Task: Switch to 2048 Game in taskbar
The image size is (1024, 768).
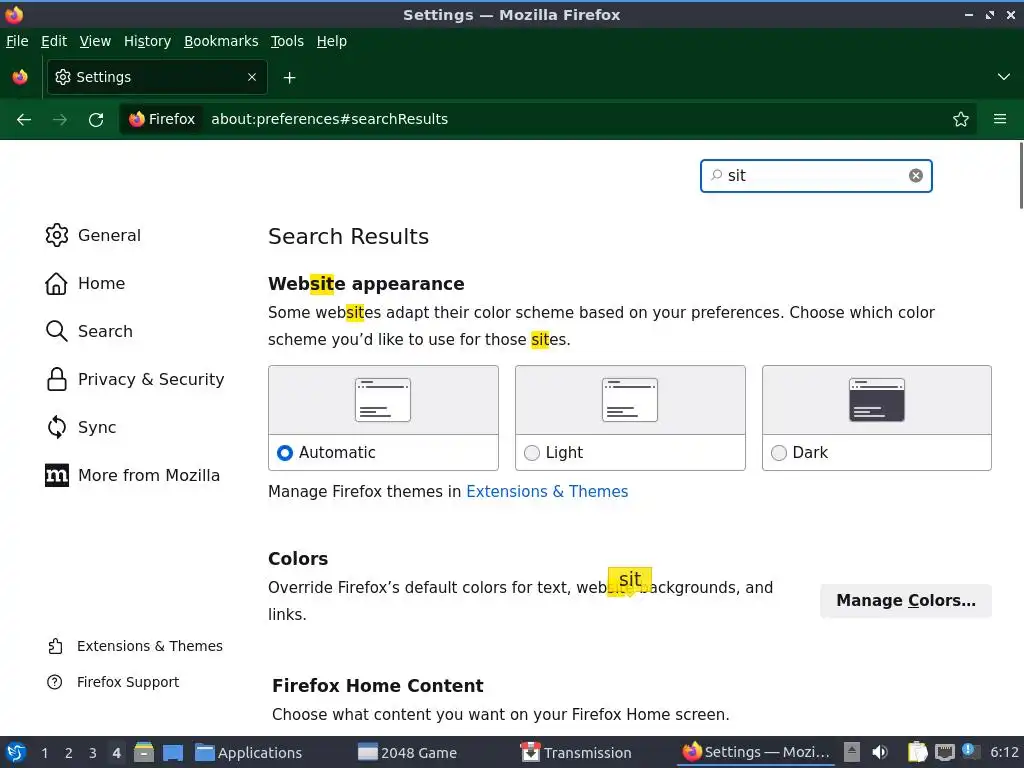Action: [408, 753]
